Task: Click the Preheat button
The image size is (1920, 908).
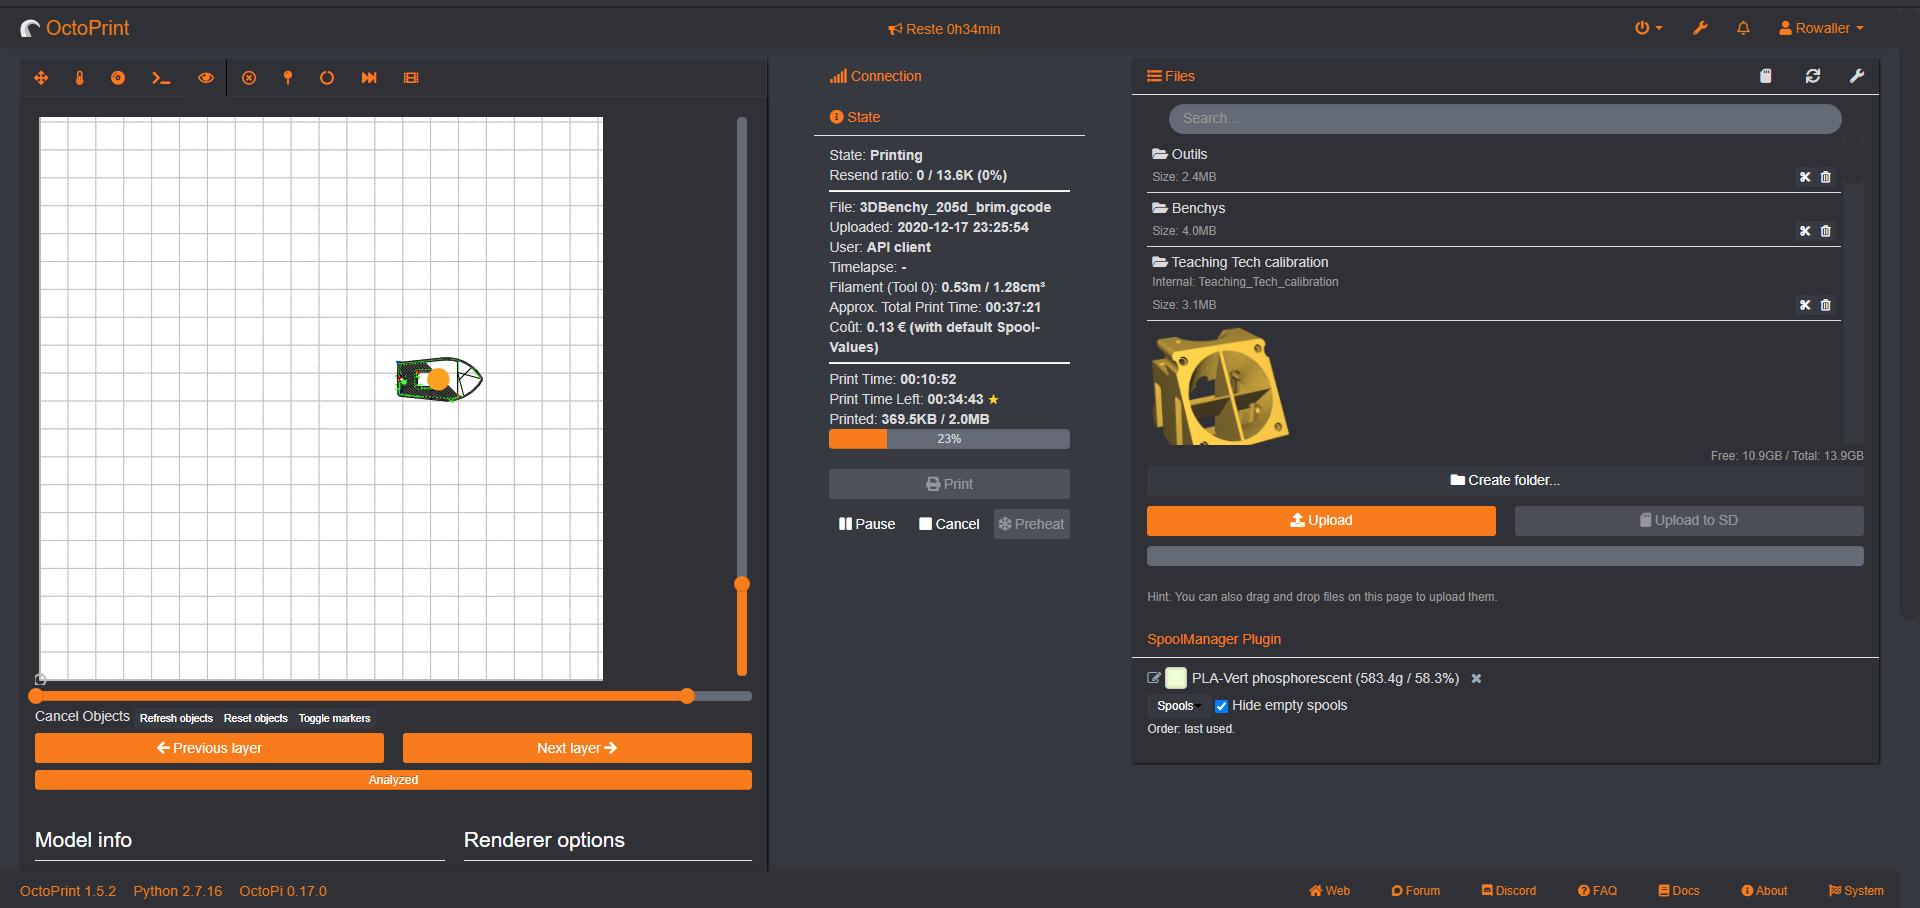Action: point(1031,523)
